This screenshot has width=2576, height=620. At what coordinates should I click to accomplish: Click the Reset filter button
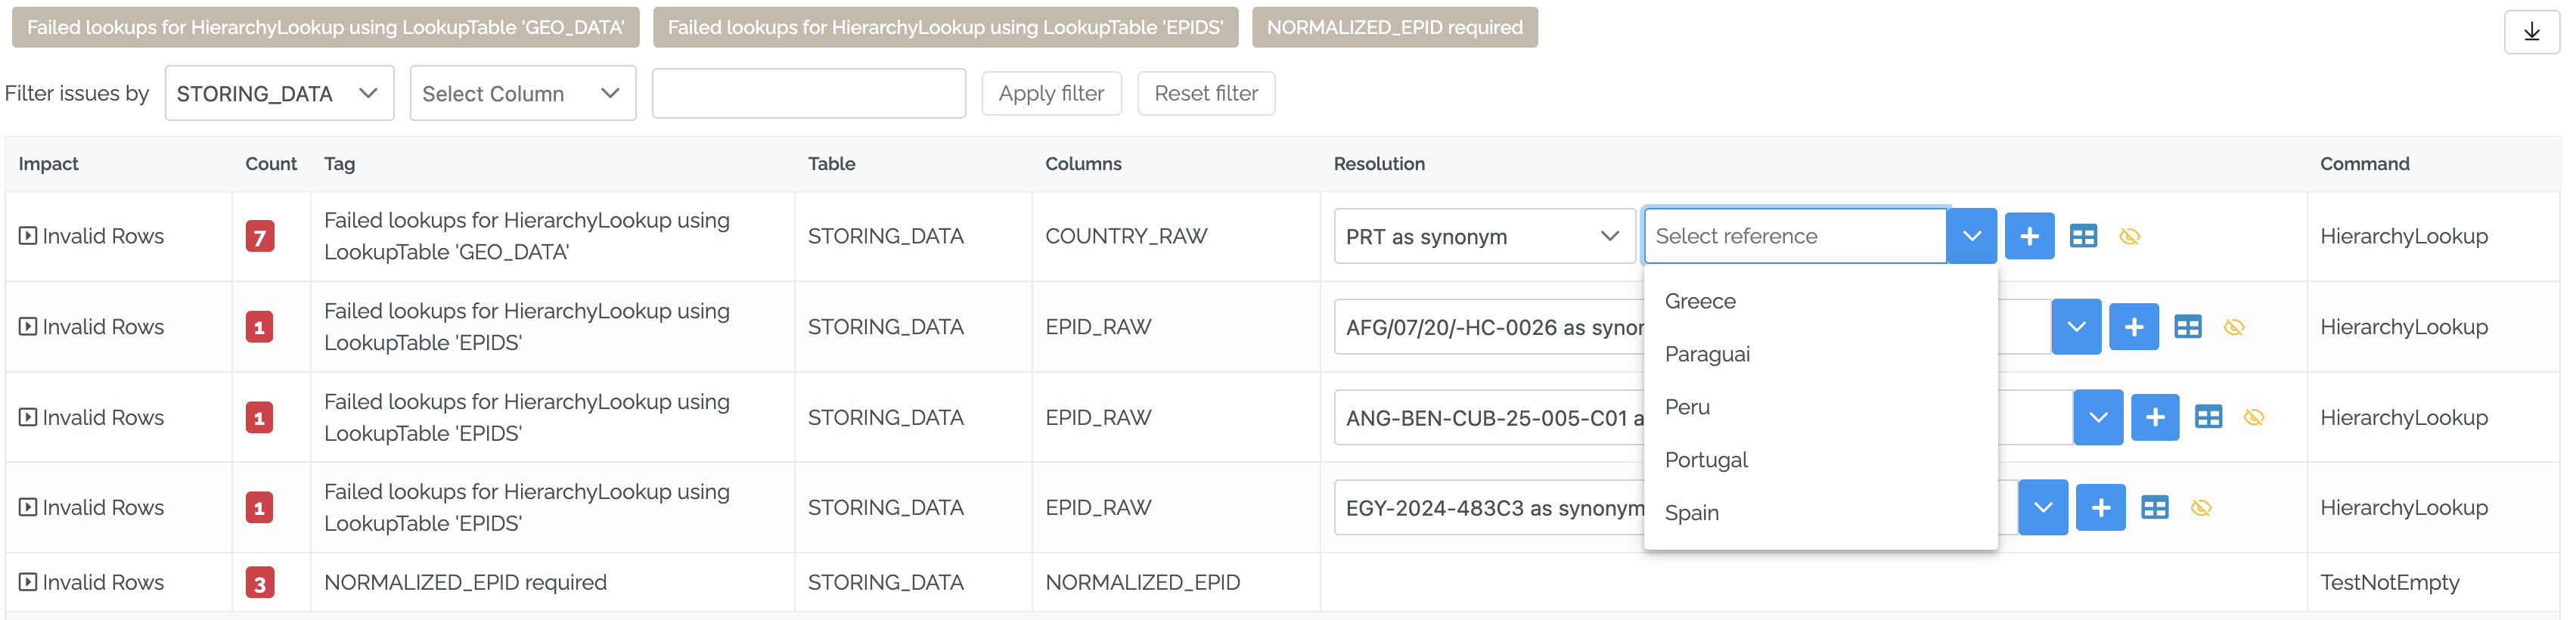pyautogui.click(x=1206, y=93)
